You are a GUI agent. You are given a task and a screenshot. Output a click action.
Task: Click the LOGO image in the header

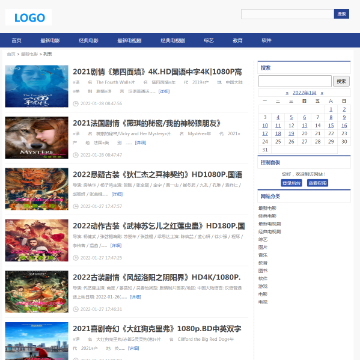tap(29, 17)
